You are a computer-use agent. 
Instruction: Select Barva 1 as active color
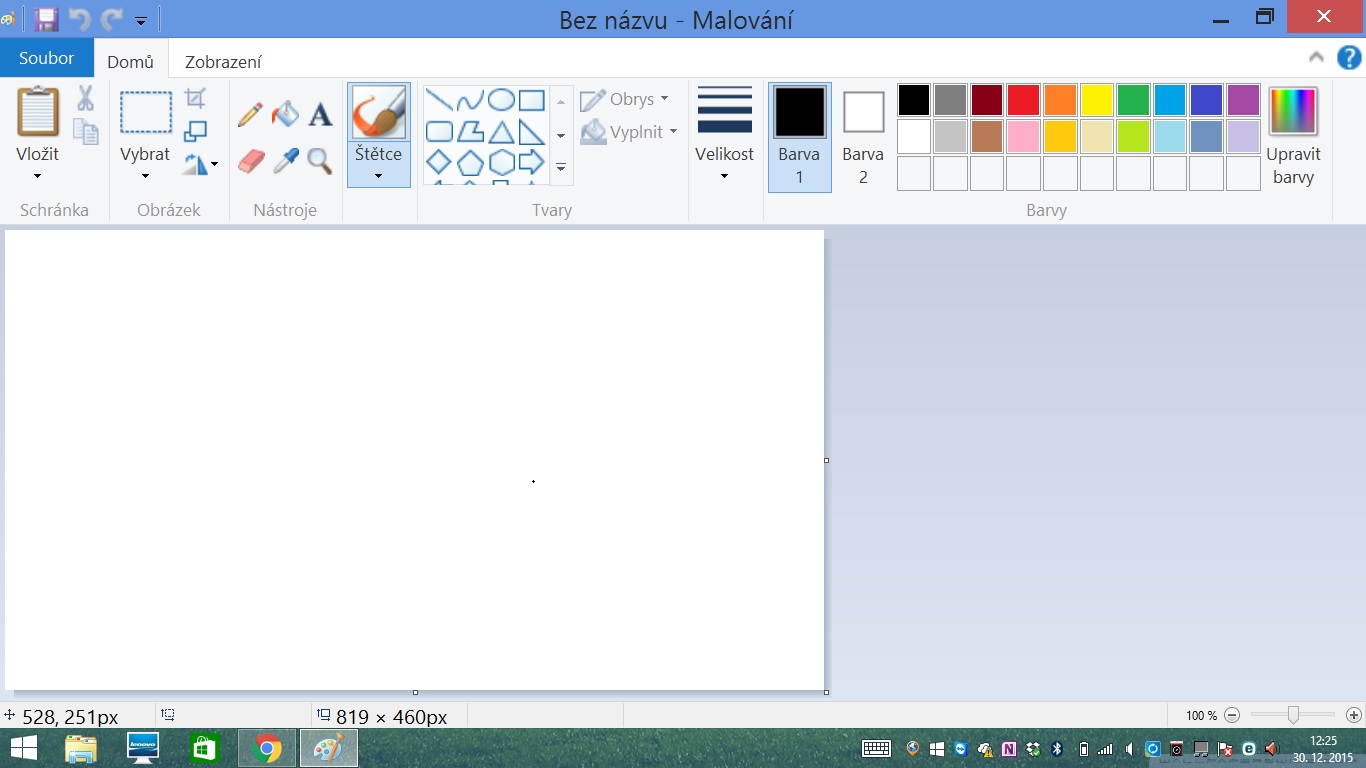pyautogui.click(x=800, y=137)
